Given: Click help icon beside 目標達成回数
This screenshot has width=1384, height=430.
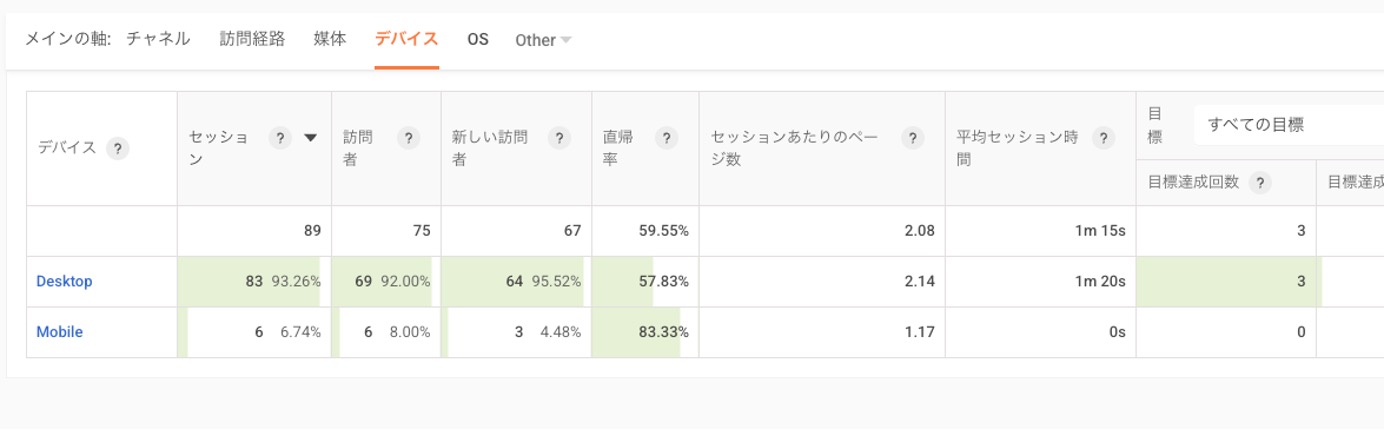Looking at the screenshot, I should point(1260,182).
